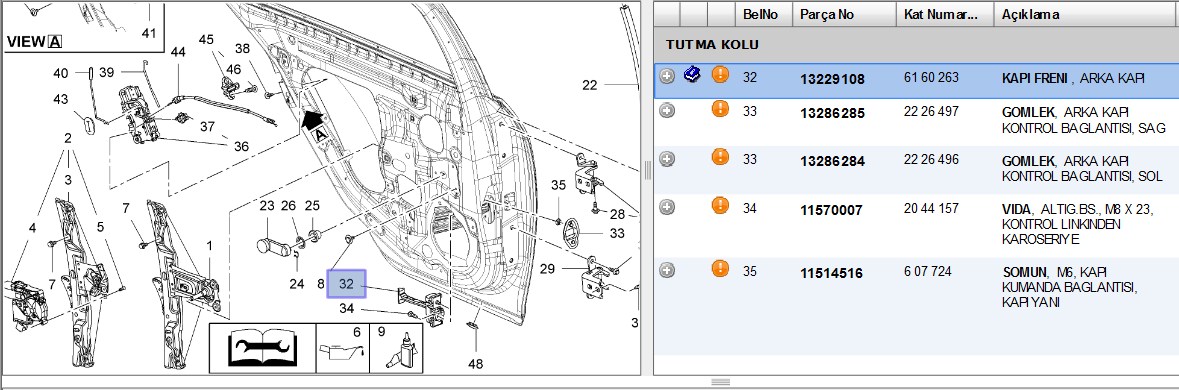Click callout 33 next to the oval gasket
Screen dimensions: 1179x390
pyautogui.click(x=617, y=234)
